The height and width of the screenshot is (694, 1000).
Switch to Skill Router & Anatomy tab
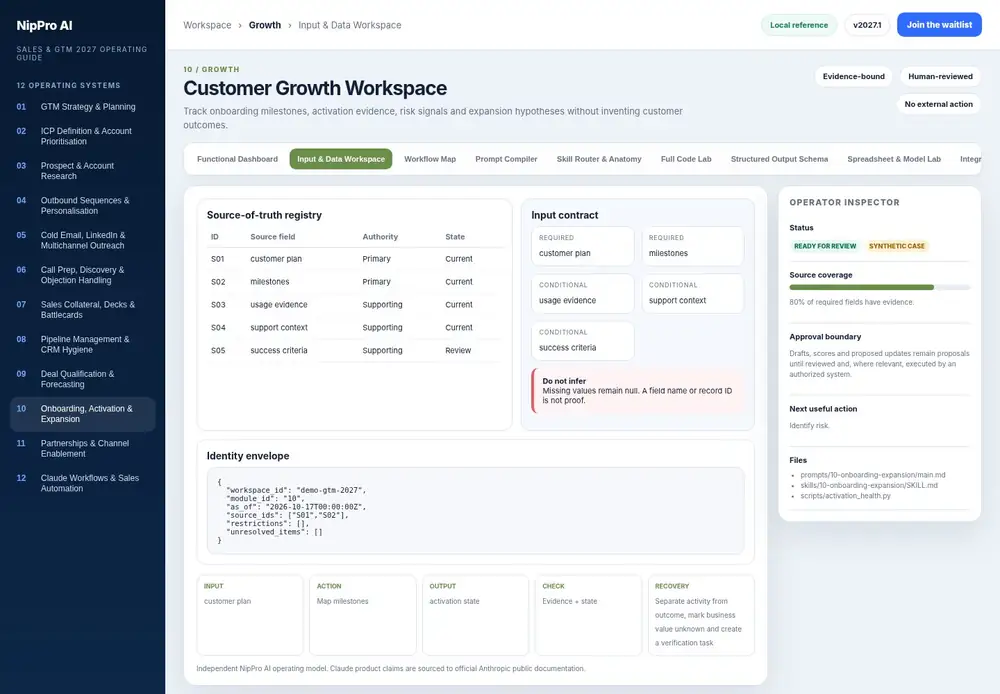[599, 159]
